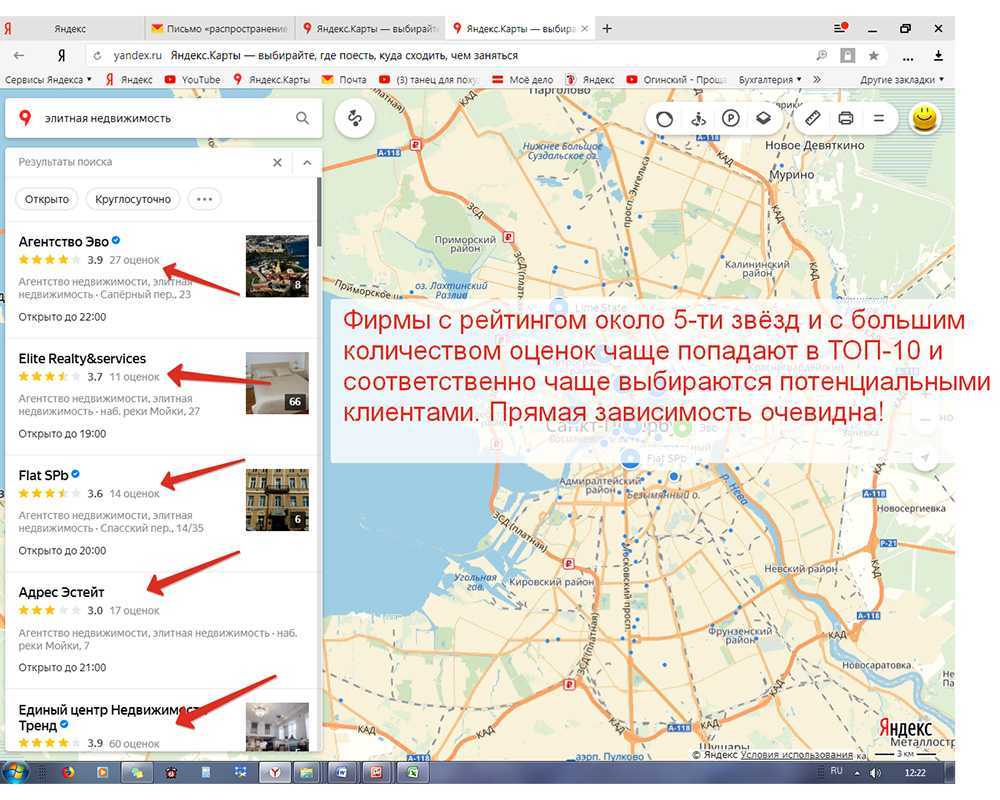Click the volume icon in the system tray
The image size is (1000, 800).
[876, 773]
